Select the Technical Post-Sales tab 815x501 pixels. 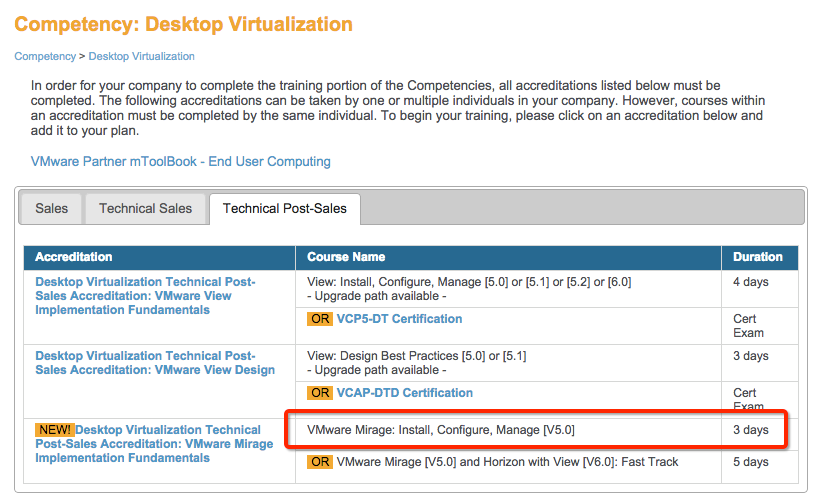pos(285,208)
